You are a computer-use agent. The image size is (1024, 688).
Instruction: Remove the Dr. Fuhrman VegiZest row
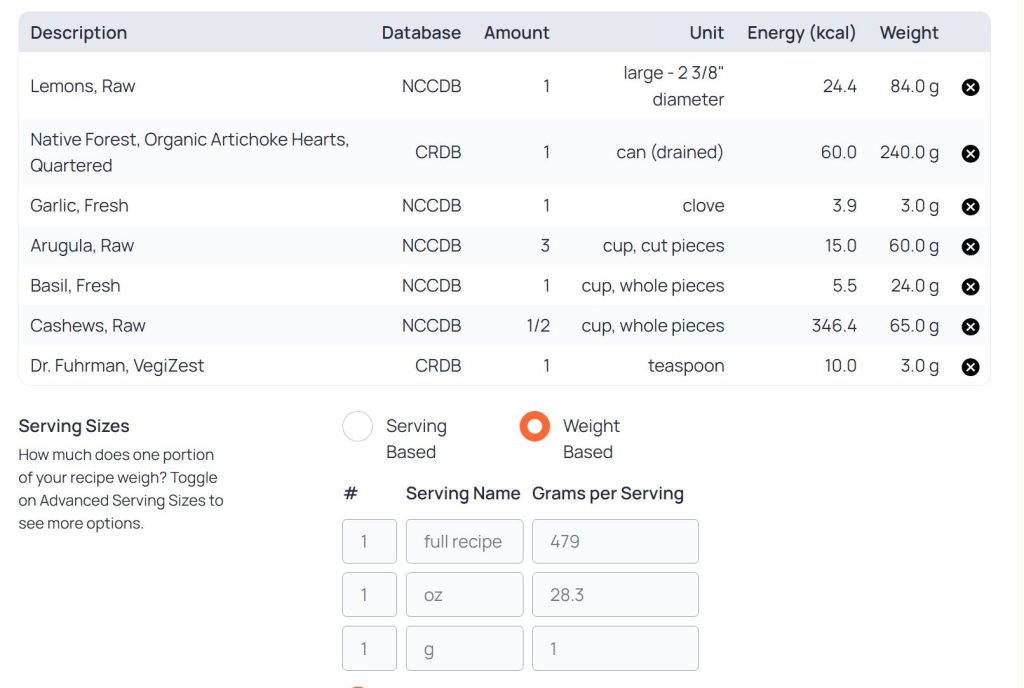click(969, 367)
